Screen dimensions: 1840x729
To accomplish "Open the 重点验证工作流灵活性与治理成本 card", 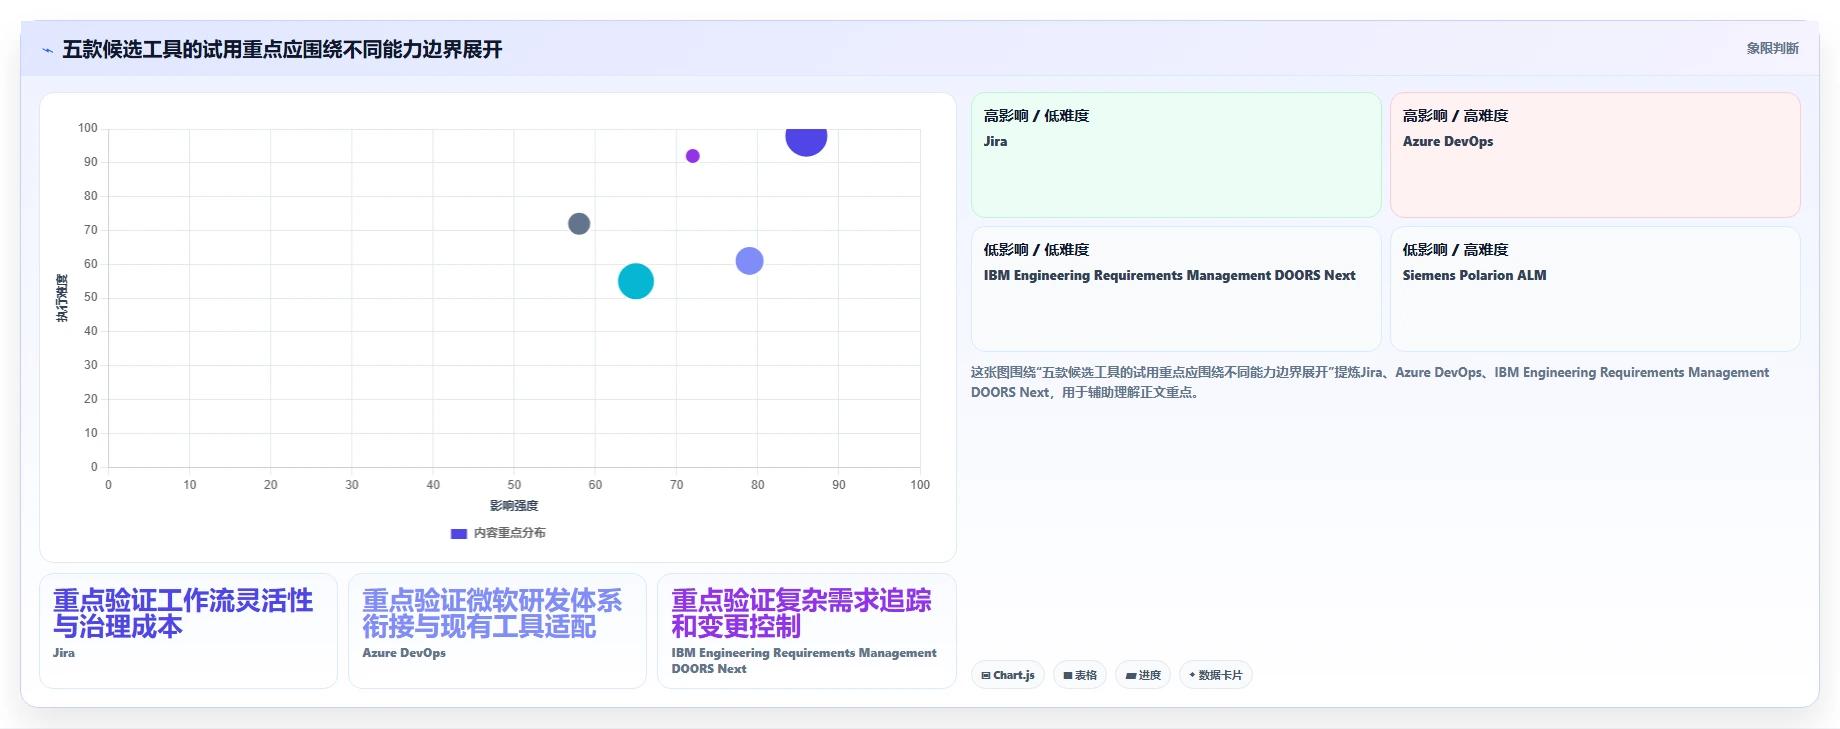I will click(188, 631).
